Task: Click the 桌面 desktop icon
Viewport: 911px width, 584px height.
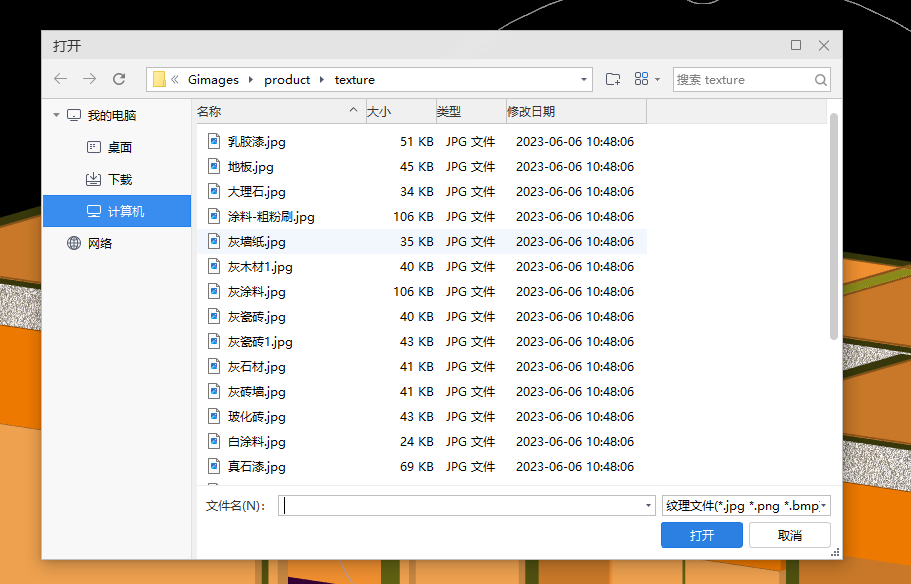Action: (94, 147)
